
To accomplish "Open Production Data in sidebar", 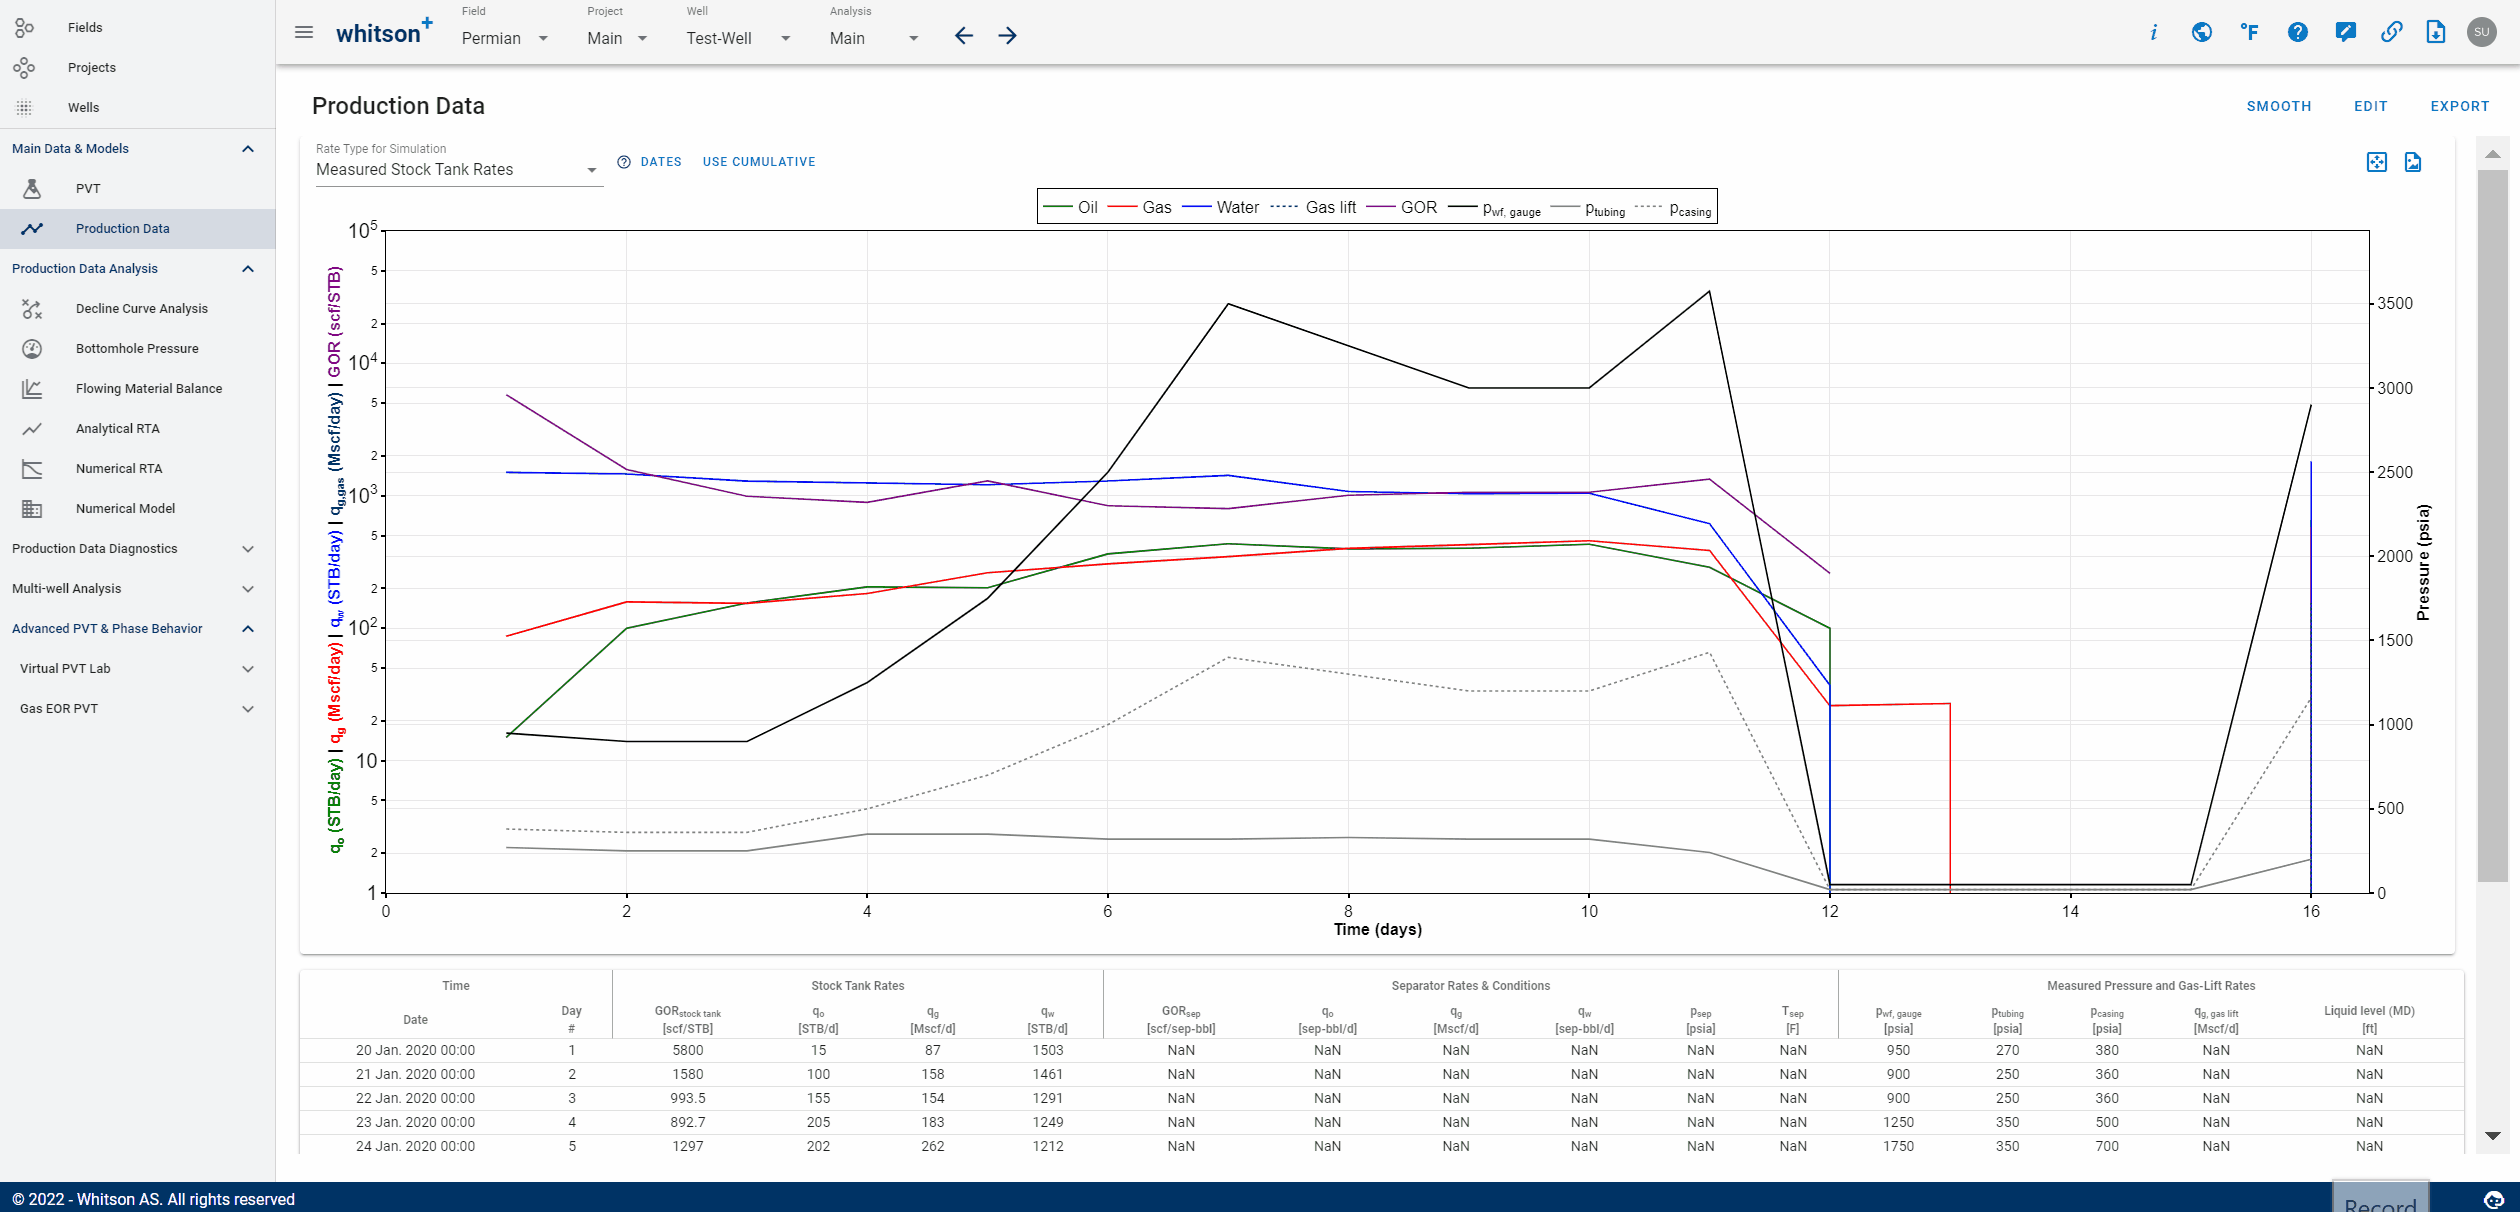I will tap(137, 229).
